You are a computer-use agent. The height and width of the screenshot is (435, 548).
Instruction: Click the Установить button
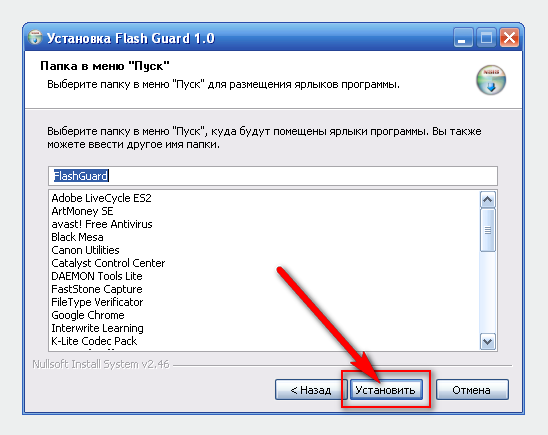pos(386,390)
